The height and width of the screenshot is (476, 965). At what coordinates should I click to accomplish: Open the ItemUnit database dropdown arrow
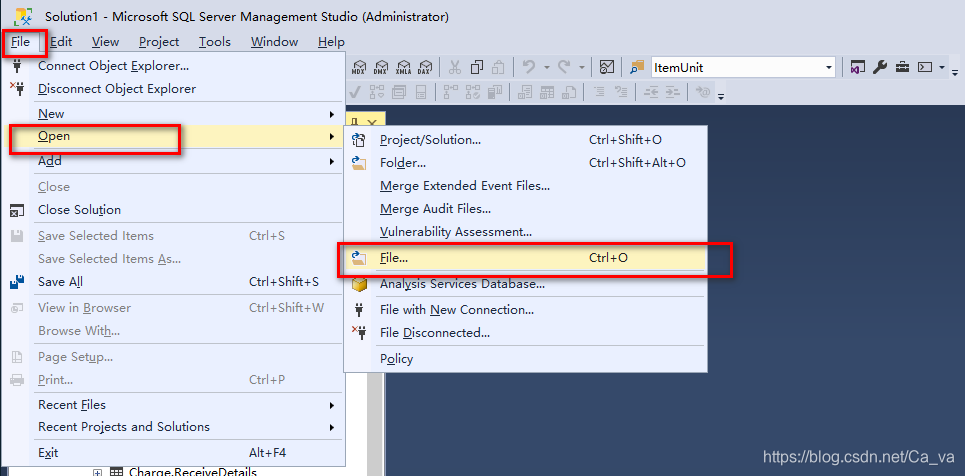click(x=828, y=67)
